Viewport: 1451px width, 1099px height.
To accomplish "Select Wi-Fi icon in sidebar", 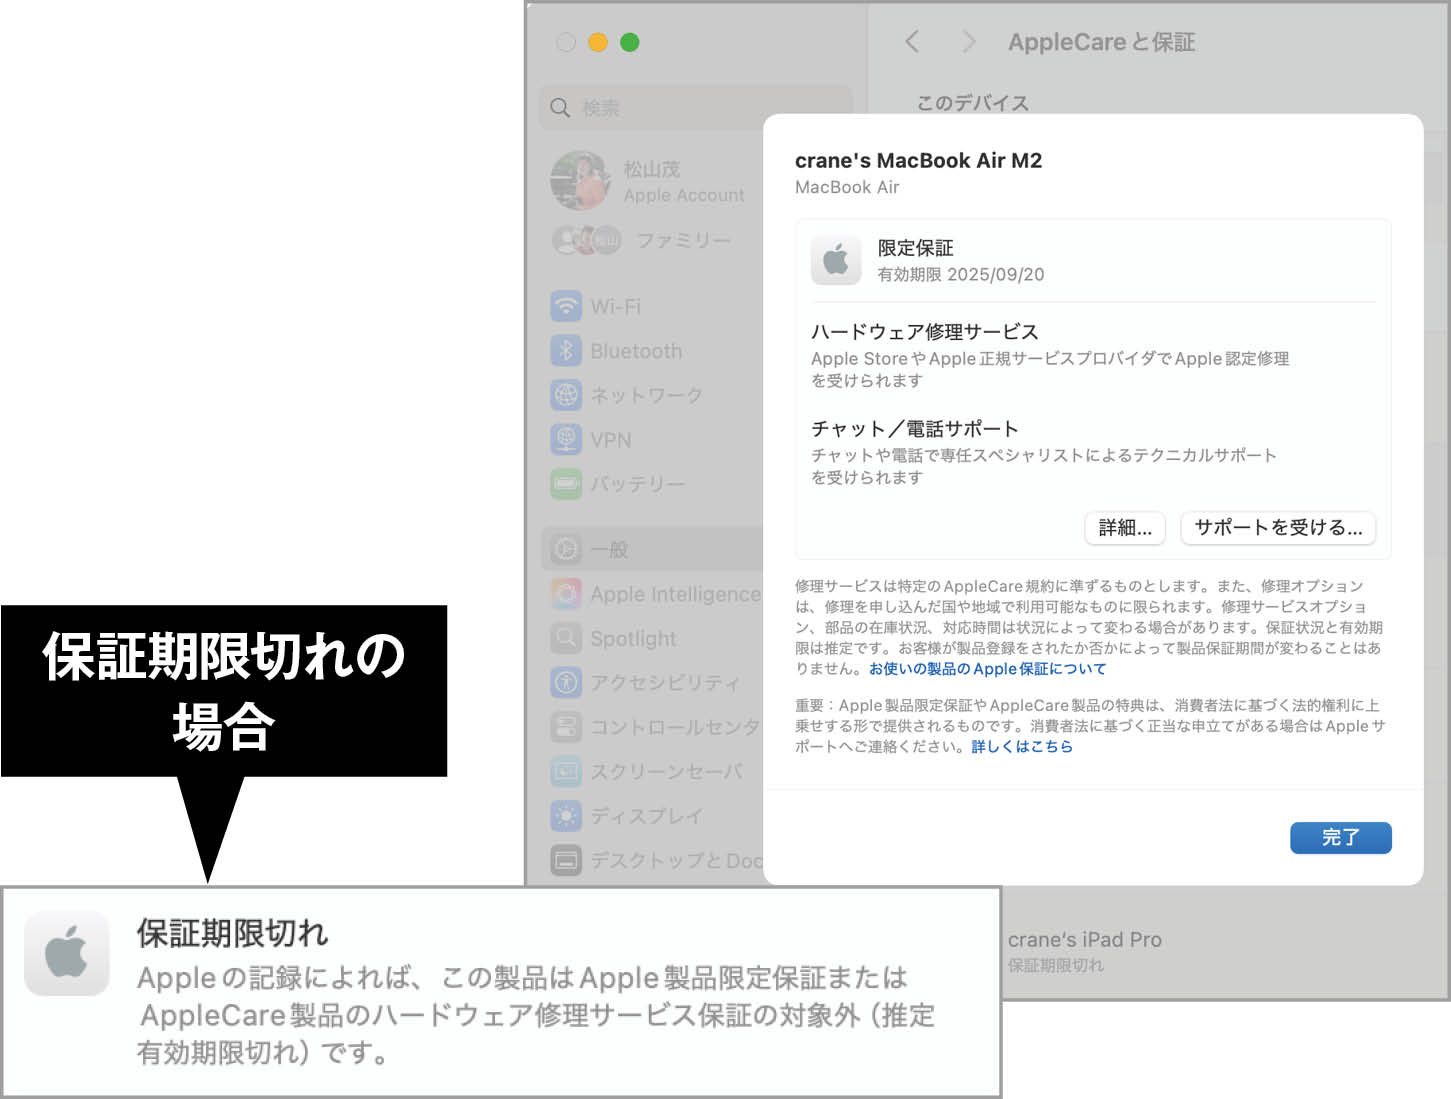I will (566, 306).
